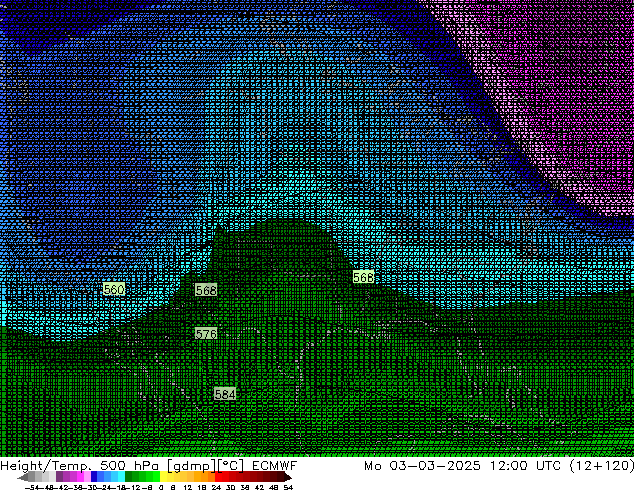This screenshot has width=634, height=490.
Task: Click the 560 contour height label
Action: click(x=114, y=289)
